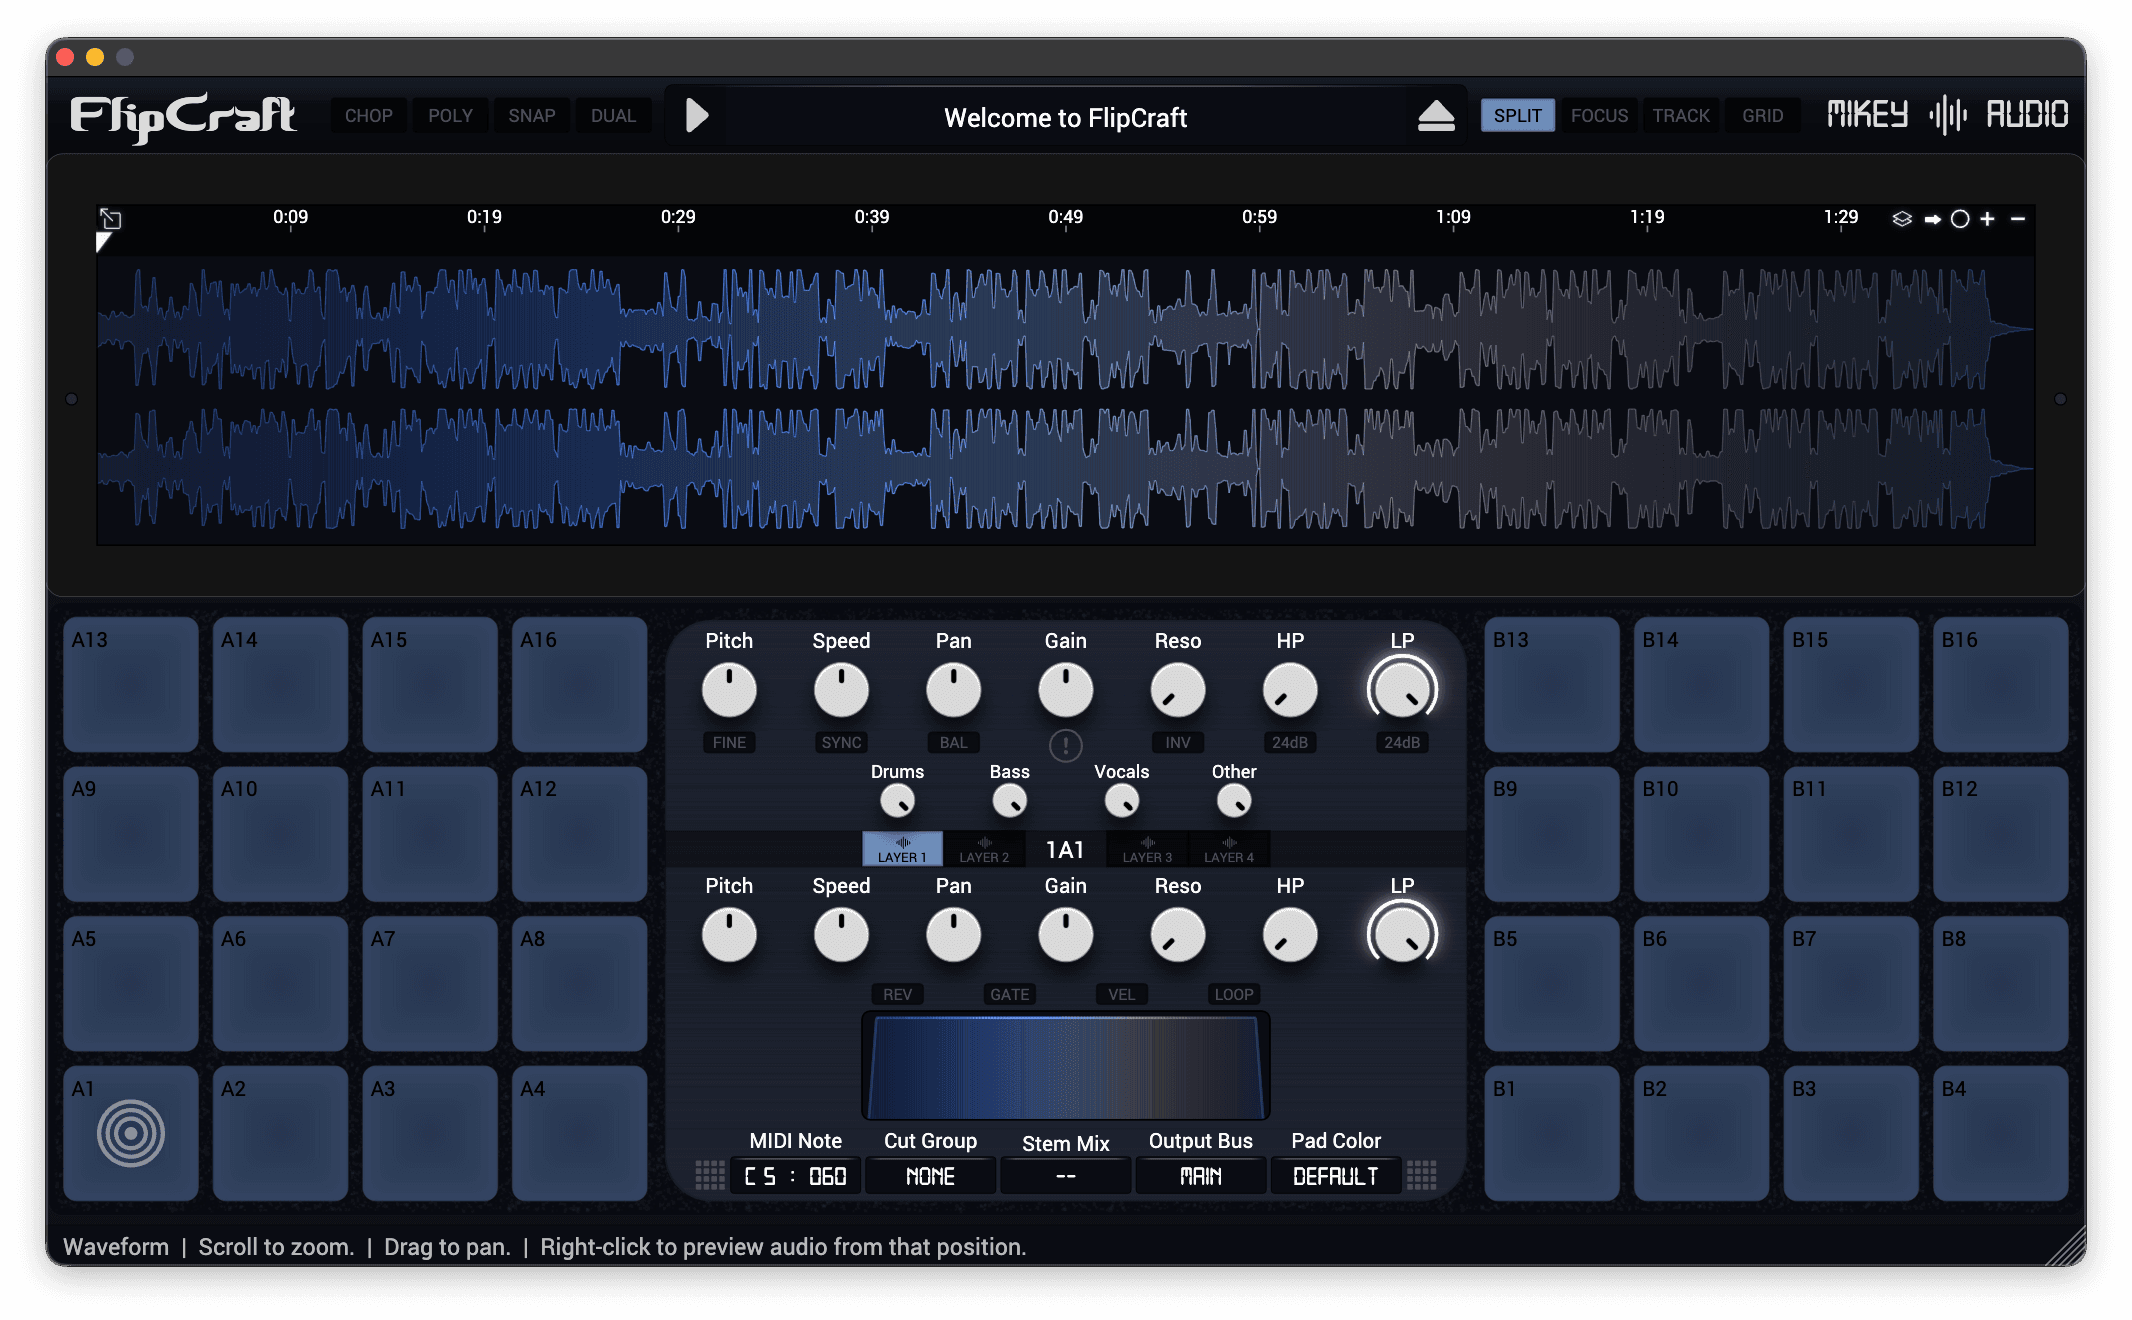Enable the SNAP toggle
Viewport: 2132px width, 1320px height.
pos(531,116)
